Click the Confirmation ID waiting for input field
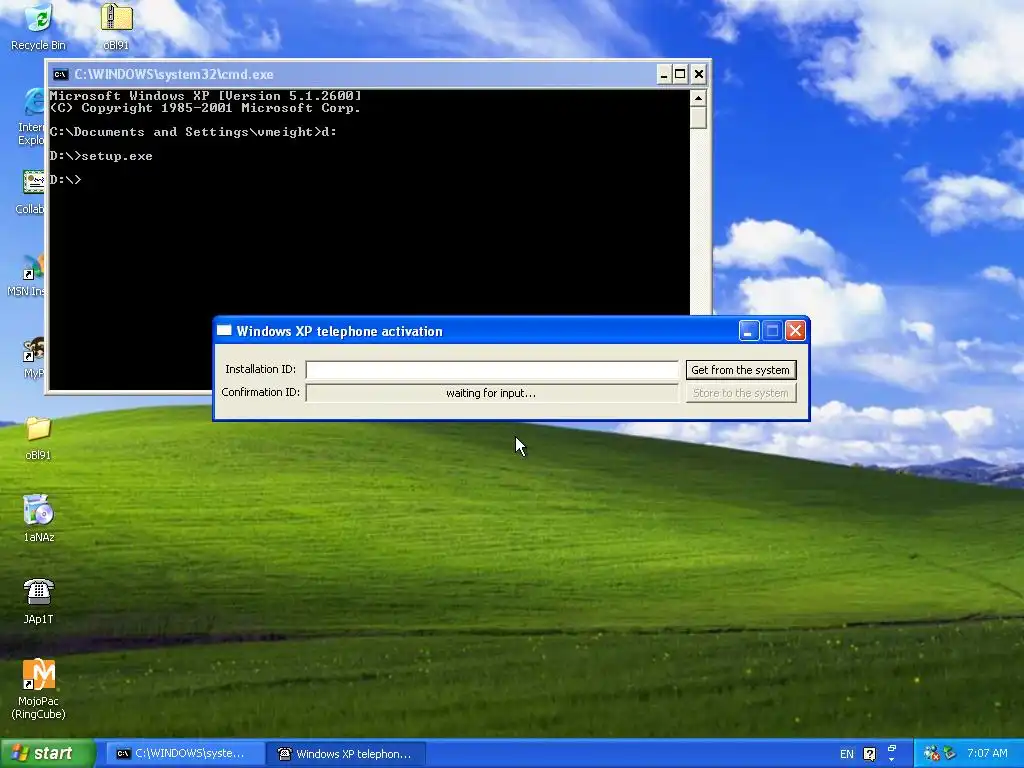 (492, 393)
